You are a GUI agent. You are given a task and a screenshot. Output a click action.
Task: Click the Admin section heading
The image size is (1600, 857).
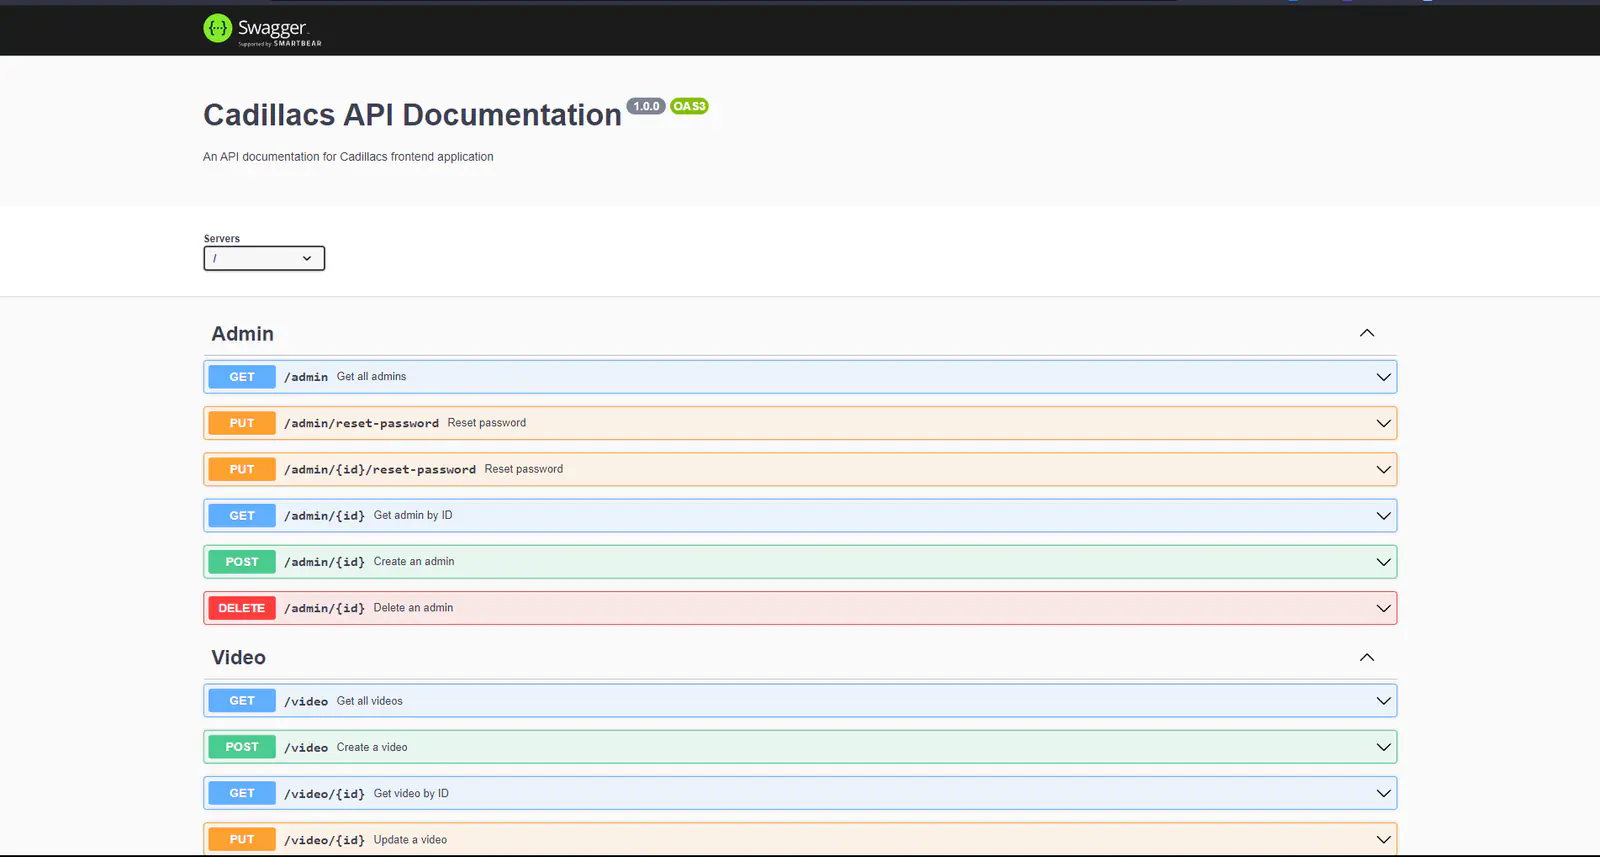pos(243,334)
